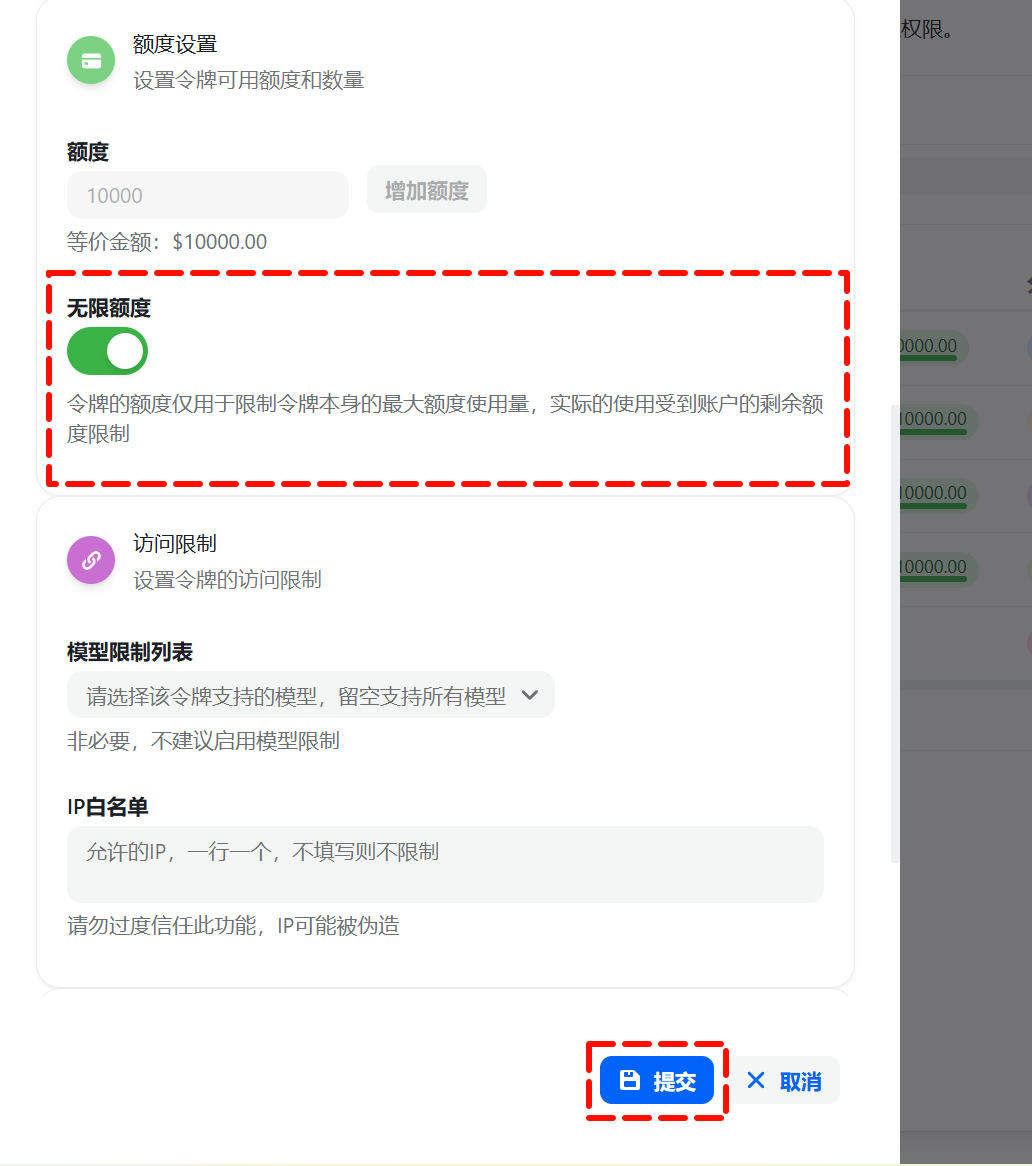The width and height of the screenshot is (1032, 1166).
Task: Select the 额度设置 section heading
Action: pyautogui.click(x=175, y=45)
